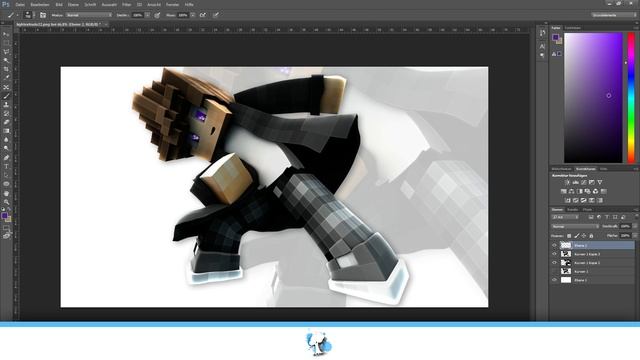This screenshot has width=640, height=360.
Task: Hide the top Ebene 2 layer
Action: pyautogui.click(x=554, y=245)
